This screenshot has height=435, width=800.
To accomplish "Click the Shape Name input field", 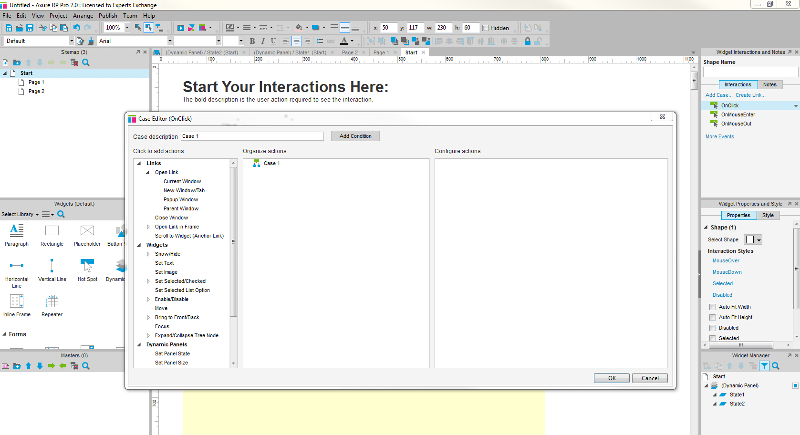I will pos(751,72).
